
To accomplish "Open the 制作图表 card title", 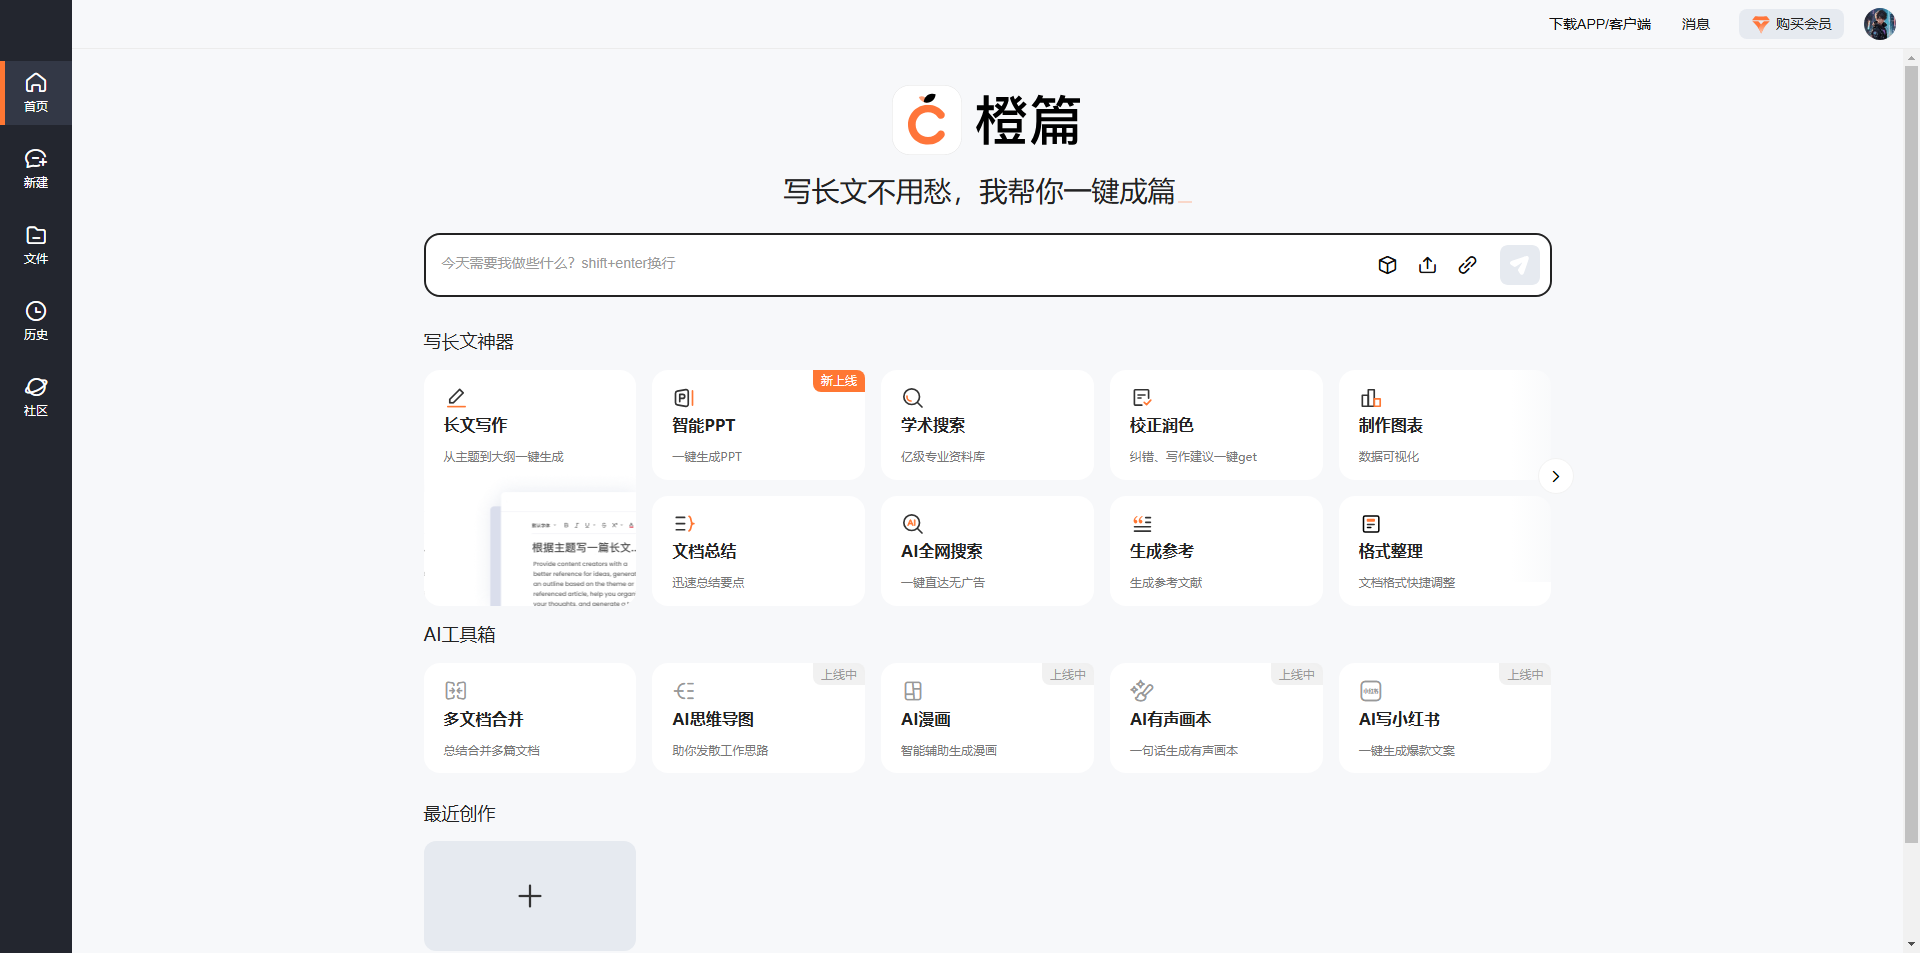I will 1390,425.
